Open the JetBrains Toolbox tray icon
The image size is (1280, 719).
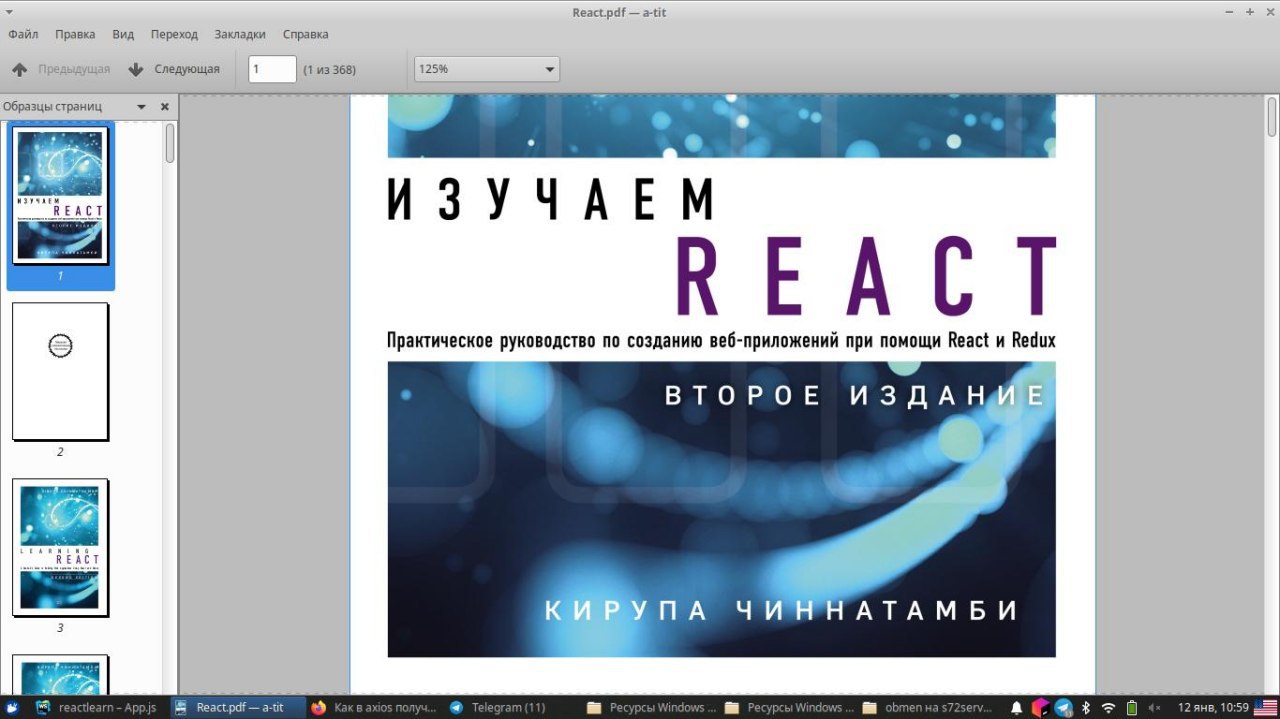click(1040, 707)
